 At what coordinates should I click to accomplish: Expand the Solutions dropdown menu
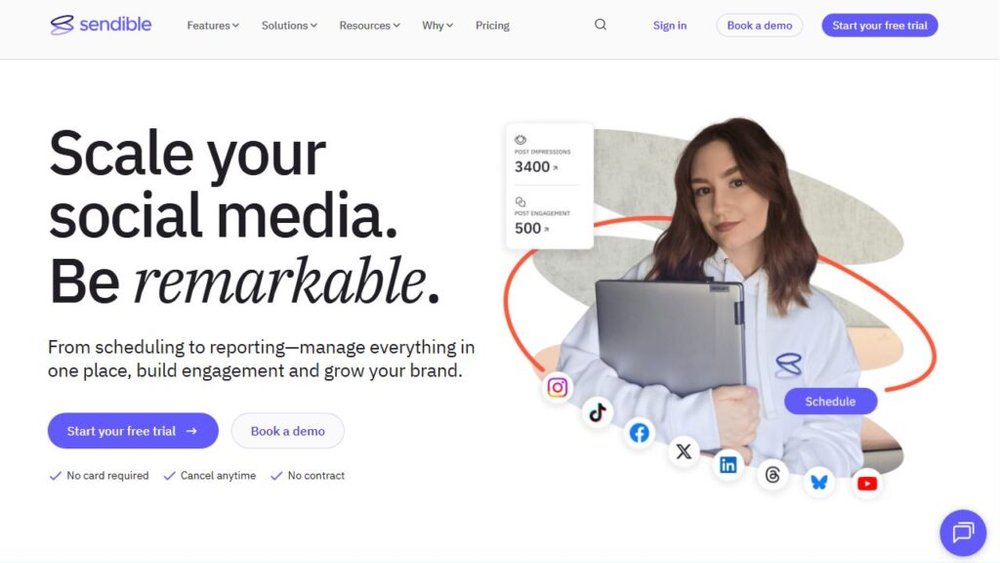pyautogui.click(x=289, y=26)
